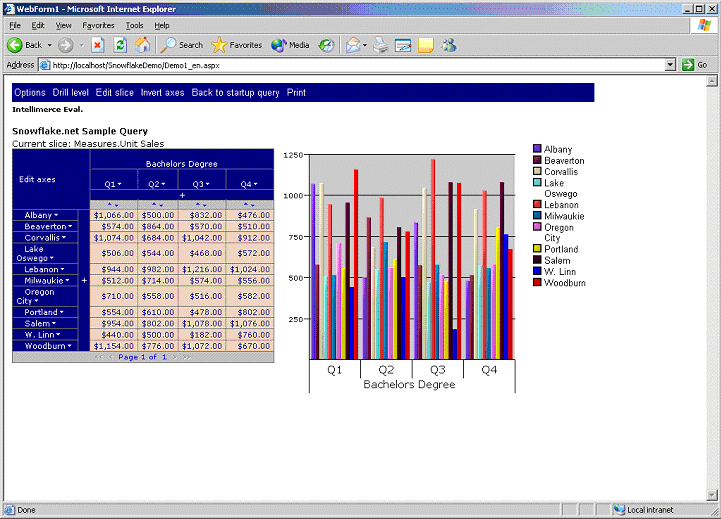Click the Portland yellow legend swatch
The height and width of the screenshot is (519, 721).
(x=537, y=249)
